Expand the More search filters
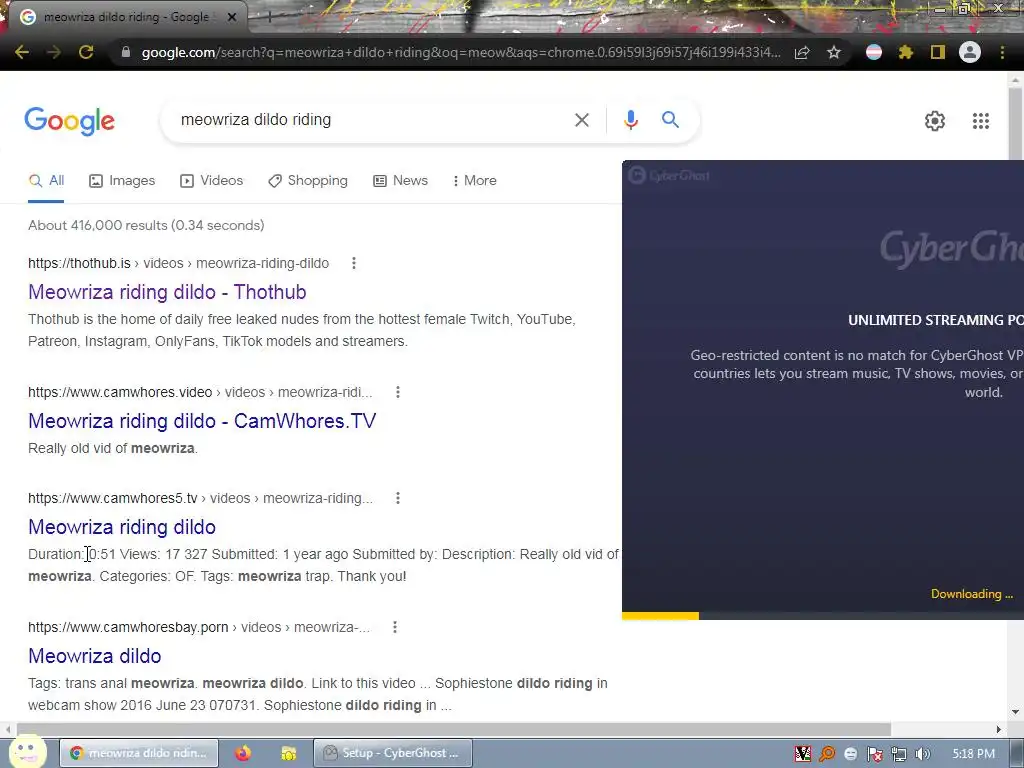 pyautogui.click(x=475, y=181)
